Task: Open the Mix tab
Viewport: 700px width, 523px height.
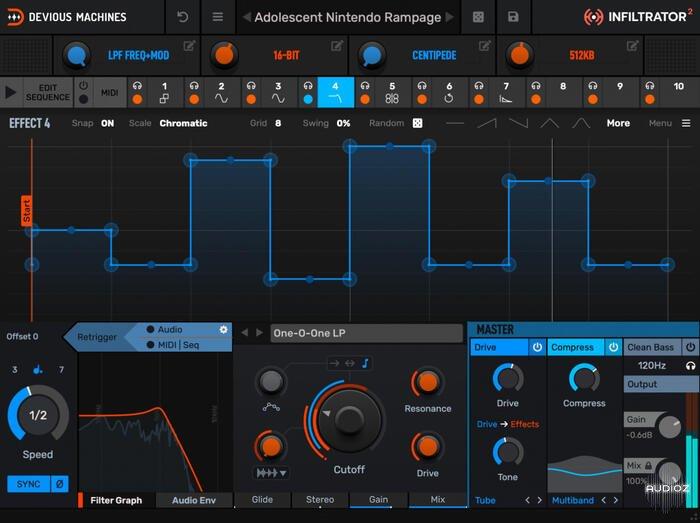Action: click(438, 500)
